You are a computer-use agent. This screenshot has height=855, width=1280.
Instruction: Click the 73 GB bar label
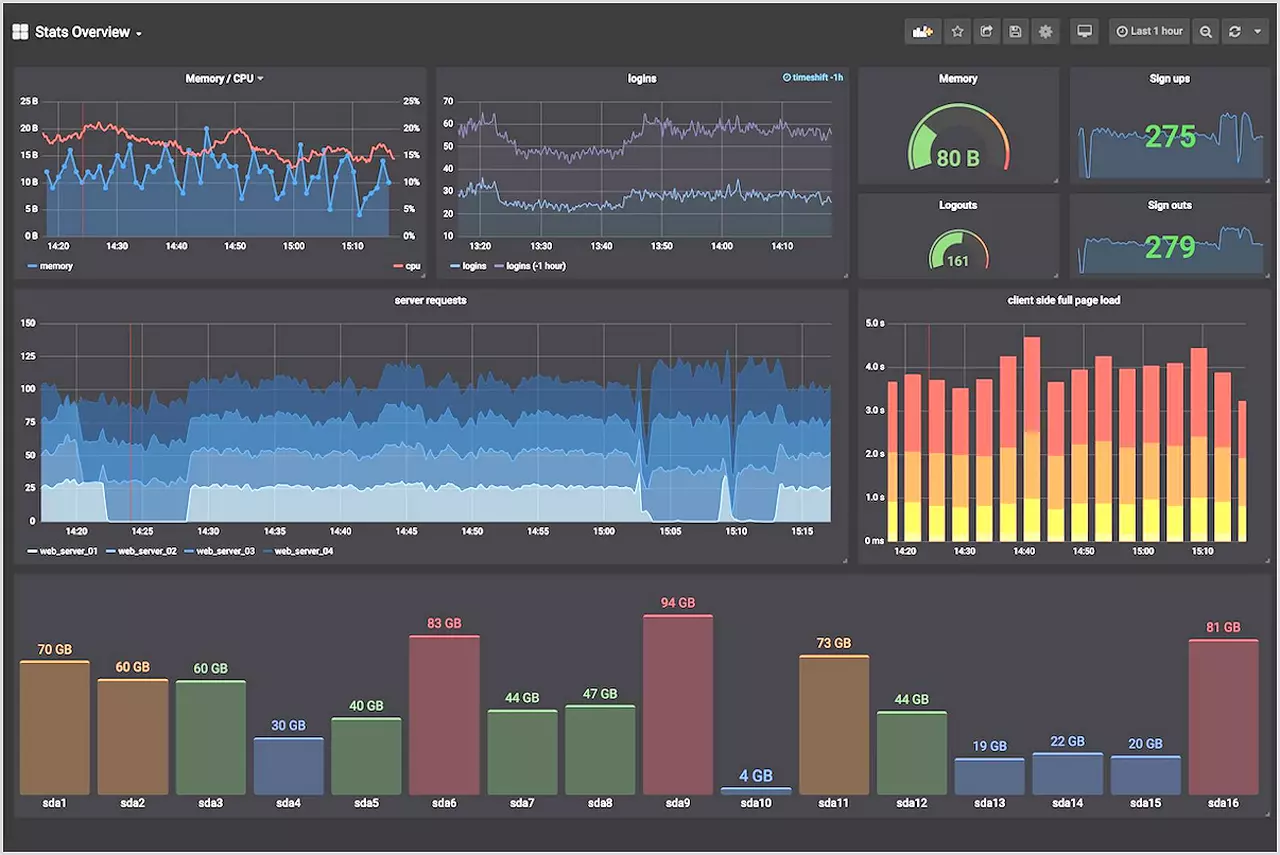tap(834, 643)
